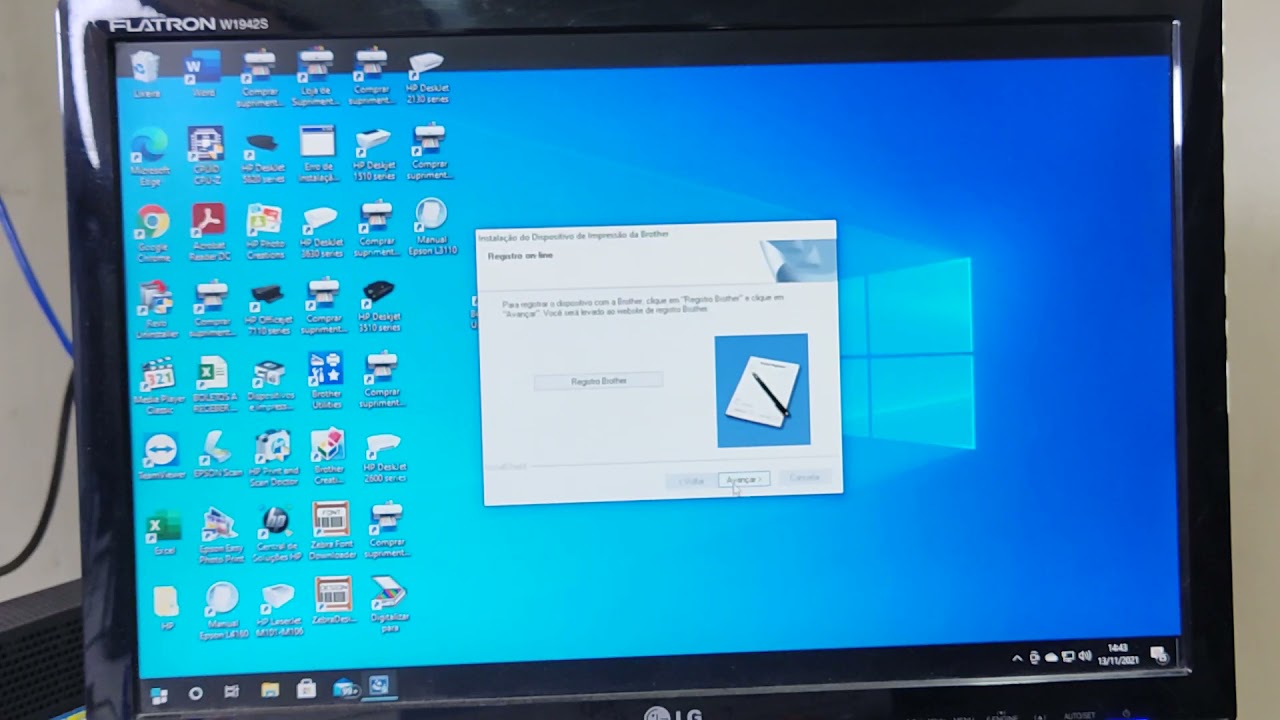1280x720 pixels.
Task: Show hidden tray icons chevron
Action: 1017,658
